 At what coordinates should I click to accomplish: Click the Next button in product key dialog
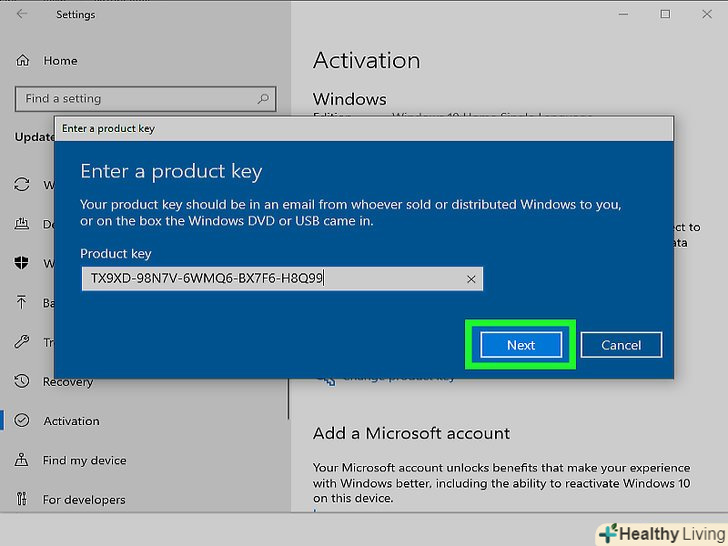pos(521,345)
